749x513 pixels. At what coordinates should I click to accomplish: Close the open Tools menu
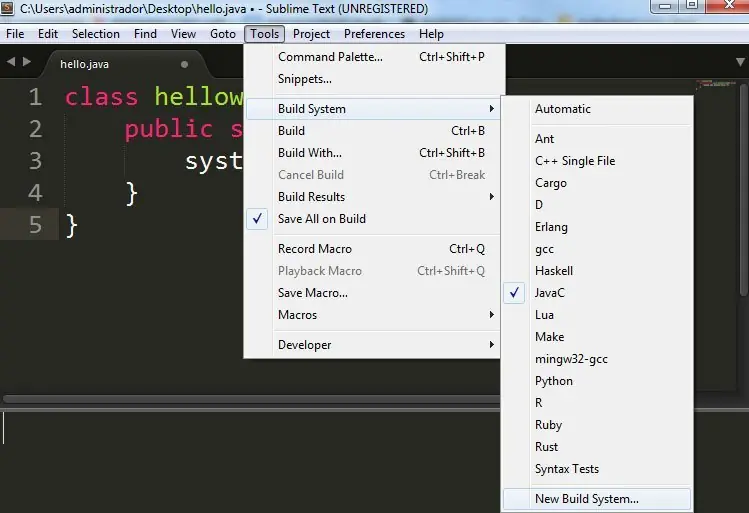265,34
